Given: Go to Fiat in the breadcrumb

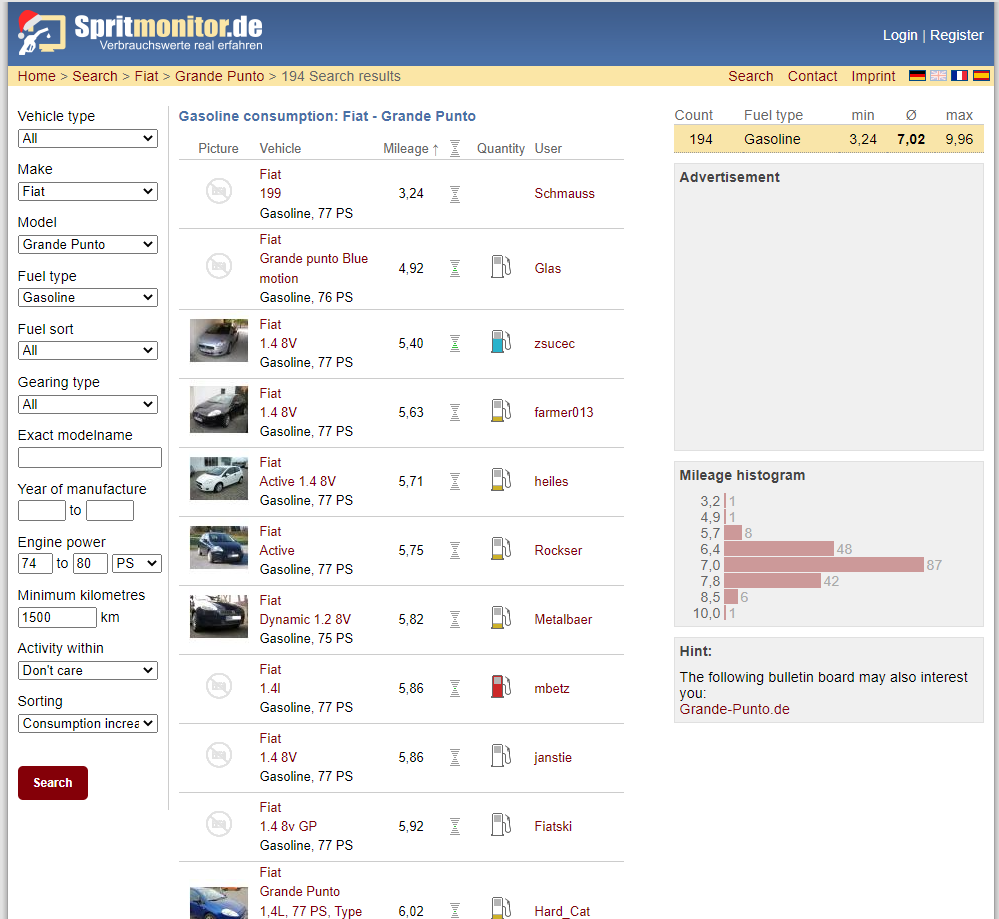Looking at the screenshot, I should click(x=146, y=76).
